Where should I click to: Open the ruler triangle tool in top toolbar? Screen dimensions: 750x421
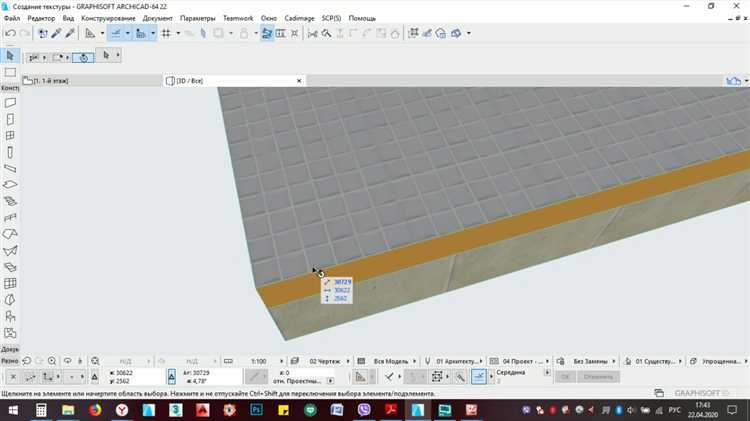[x=90, y=33]
